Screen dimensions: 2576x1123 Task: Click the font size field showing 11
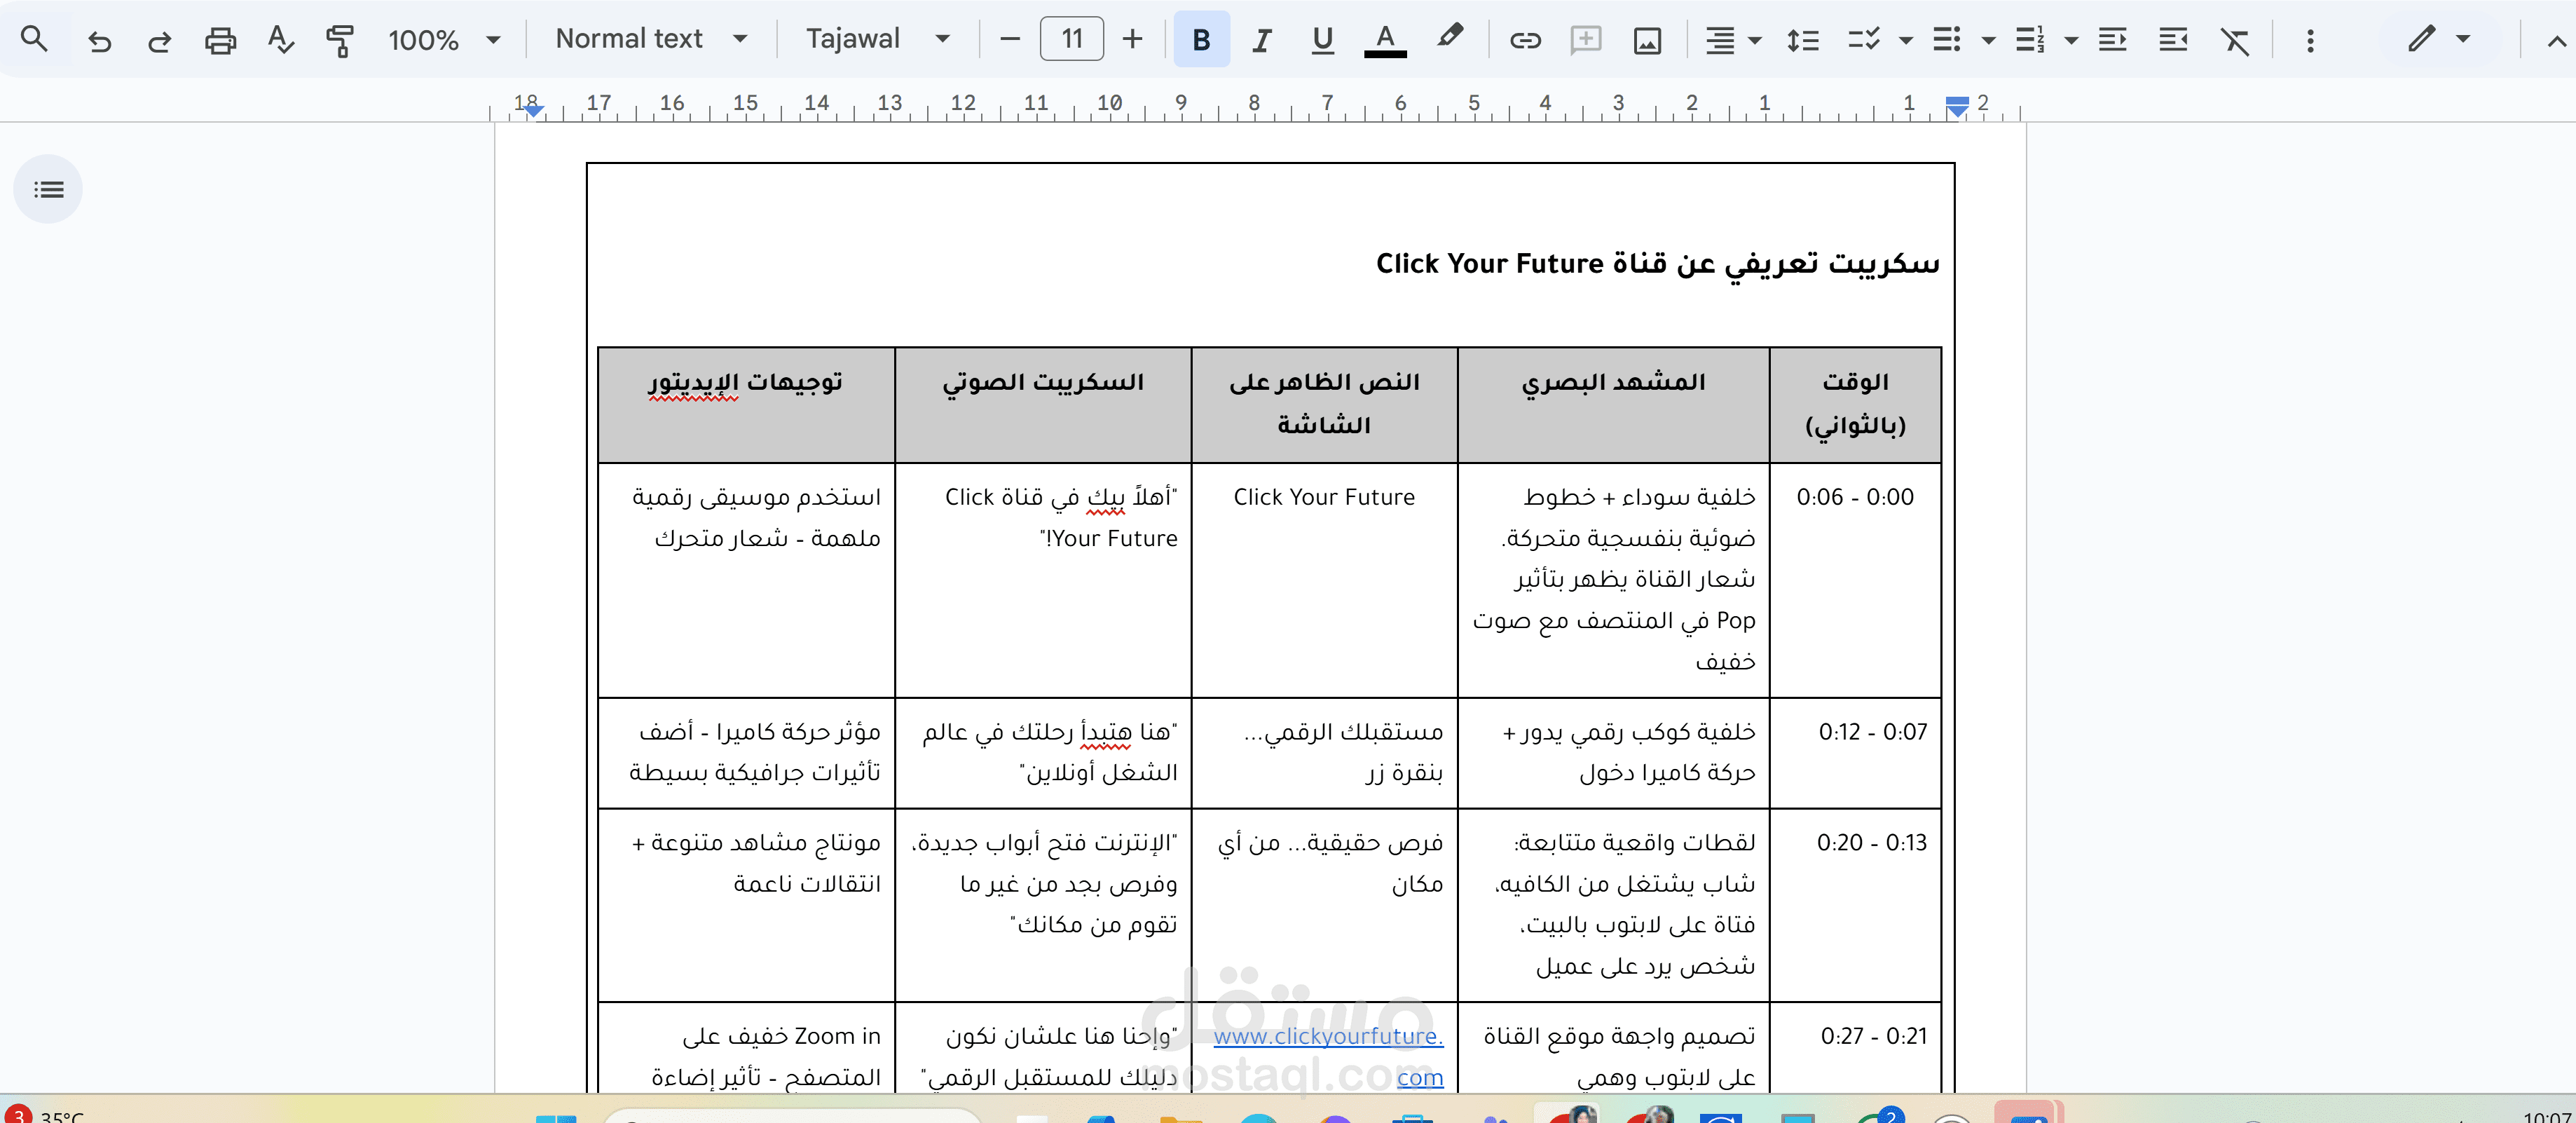(x=1071, y=39)
